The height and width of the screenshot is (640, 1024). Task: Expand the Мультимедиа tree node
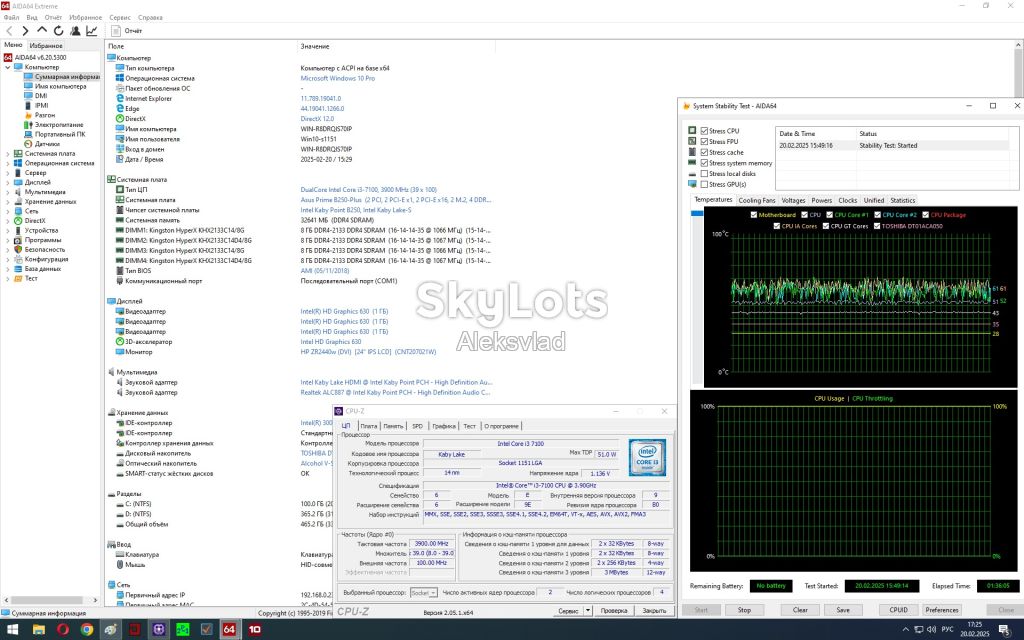point(8,192)
